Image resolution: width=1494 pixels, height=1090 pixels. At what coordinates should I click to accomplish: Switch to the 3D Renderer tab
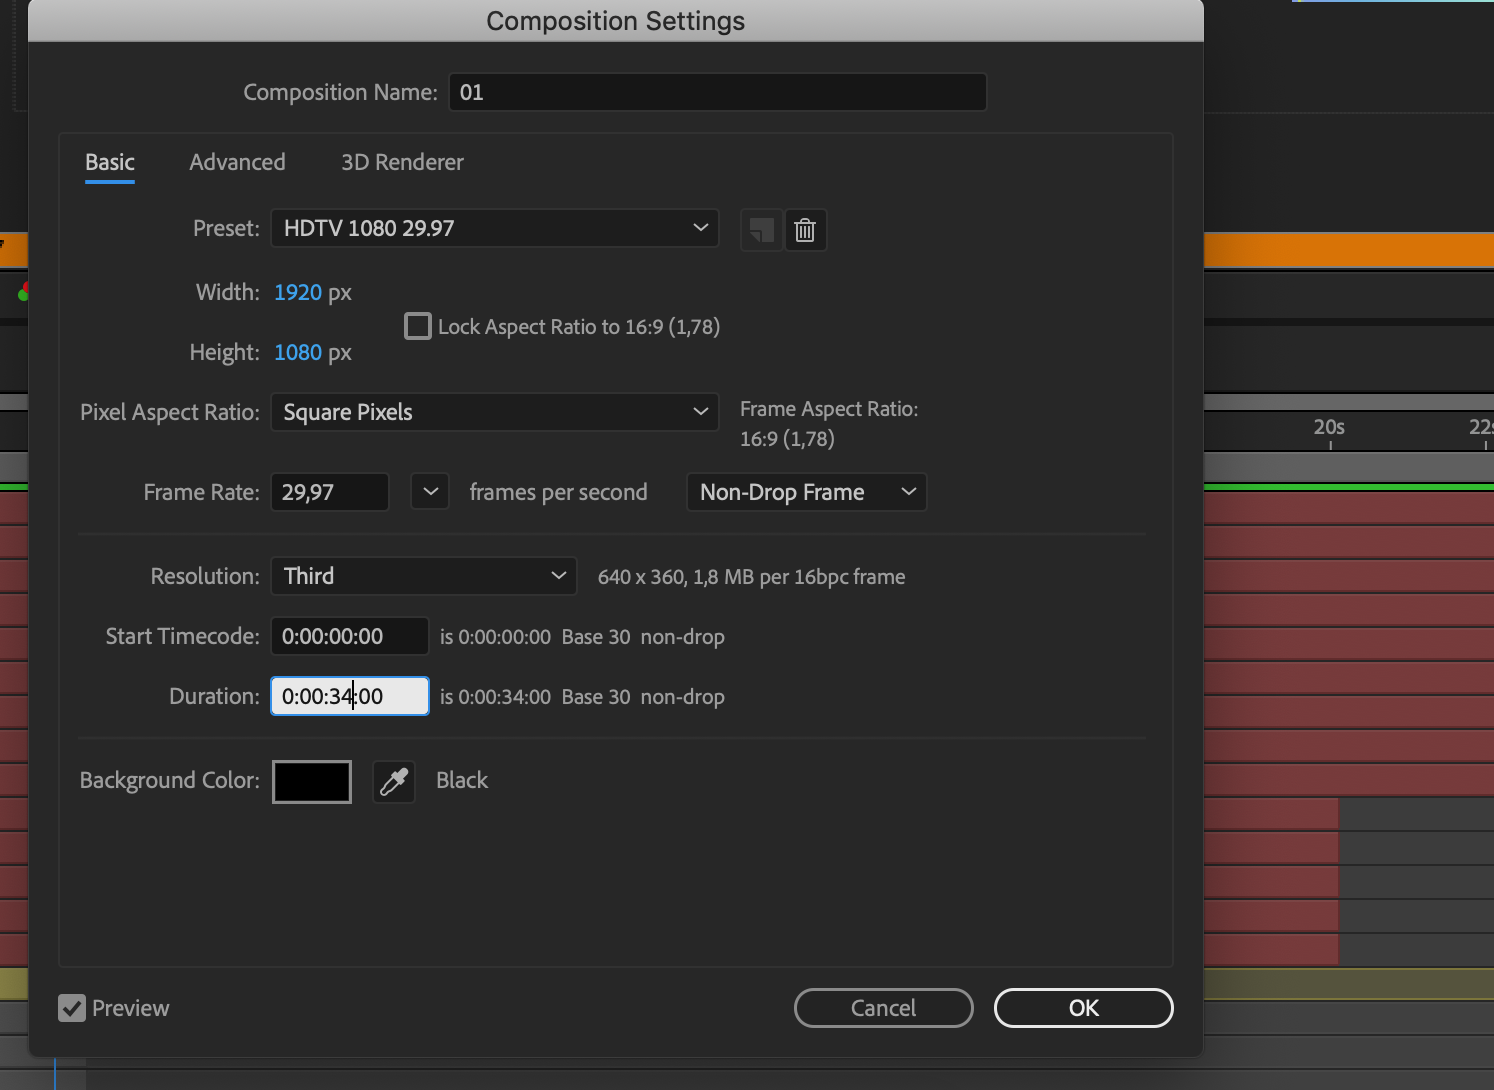point(402,162)
